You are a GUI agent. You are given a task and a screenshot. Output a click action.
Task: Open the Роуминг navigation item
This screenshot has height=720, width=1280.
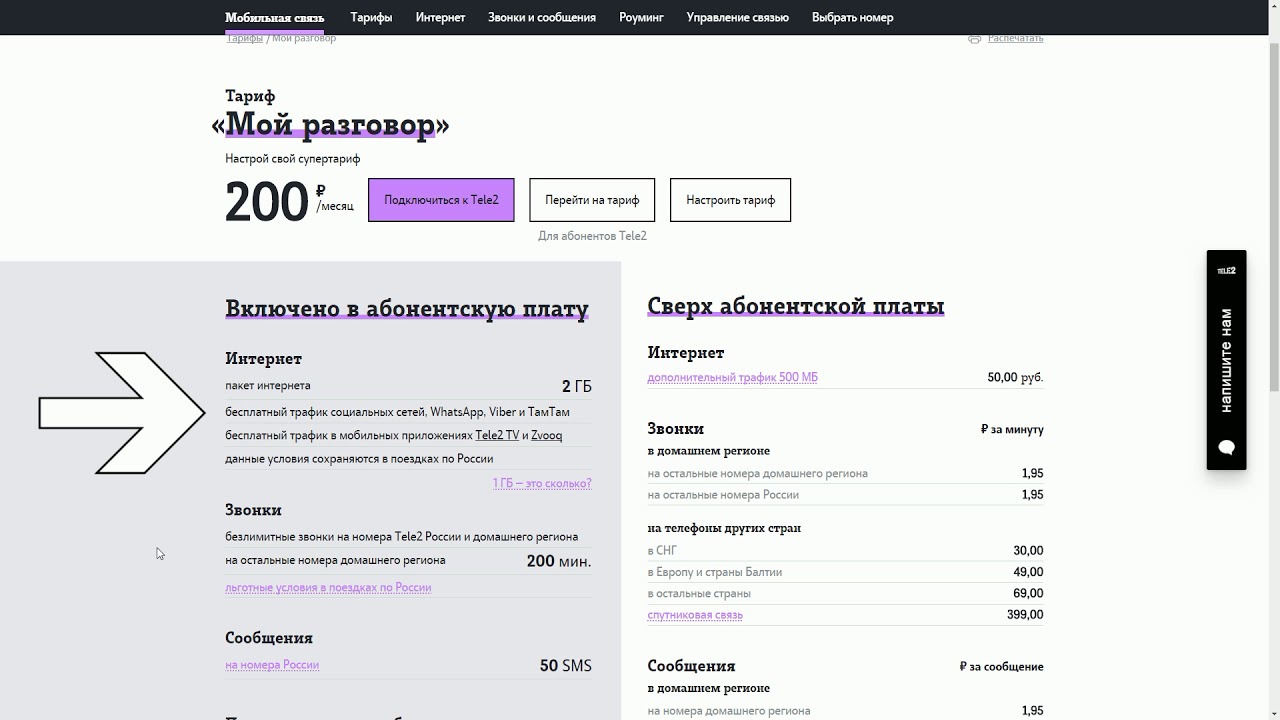(x=641, y=17)
